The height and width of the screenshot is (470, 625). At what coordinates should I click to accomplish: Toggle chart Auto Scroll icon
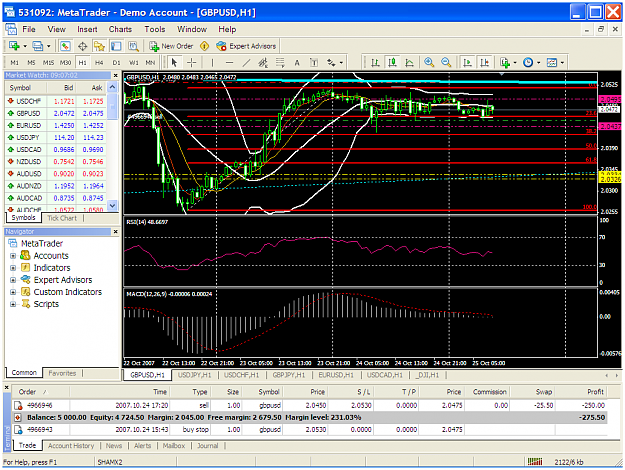coord(467,63)
